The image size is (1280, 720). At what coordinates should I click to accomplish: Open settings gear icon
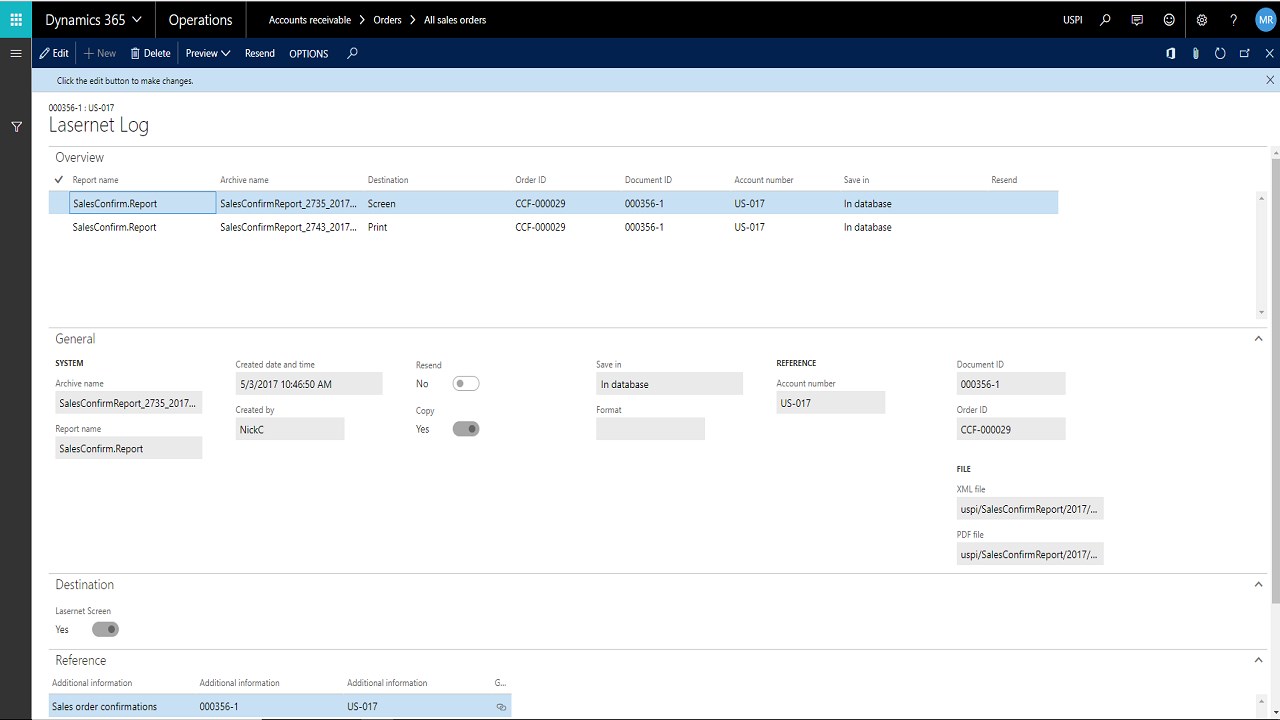[1202, 19]
